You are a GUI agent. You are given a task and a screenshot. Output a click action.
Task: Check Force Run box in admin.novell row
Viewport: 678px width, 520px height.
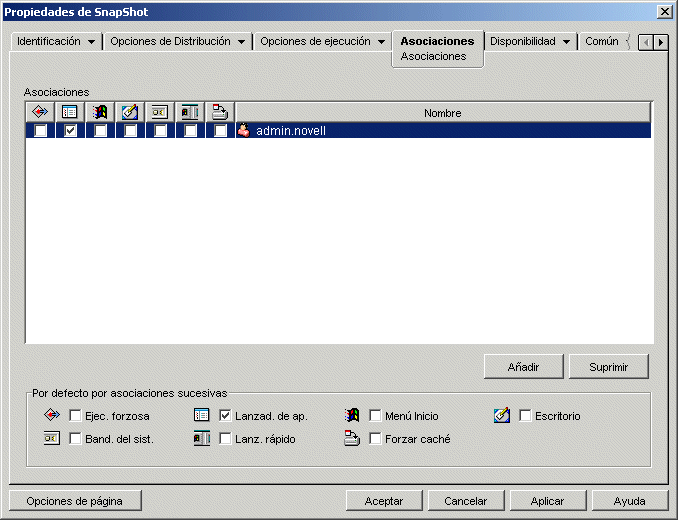[41, 131]
